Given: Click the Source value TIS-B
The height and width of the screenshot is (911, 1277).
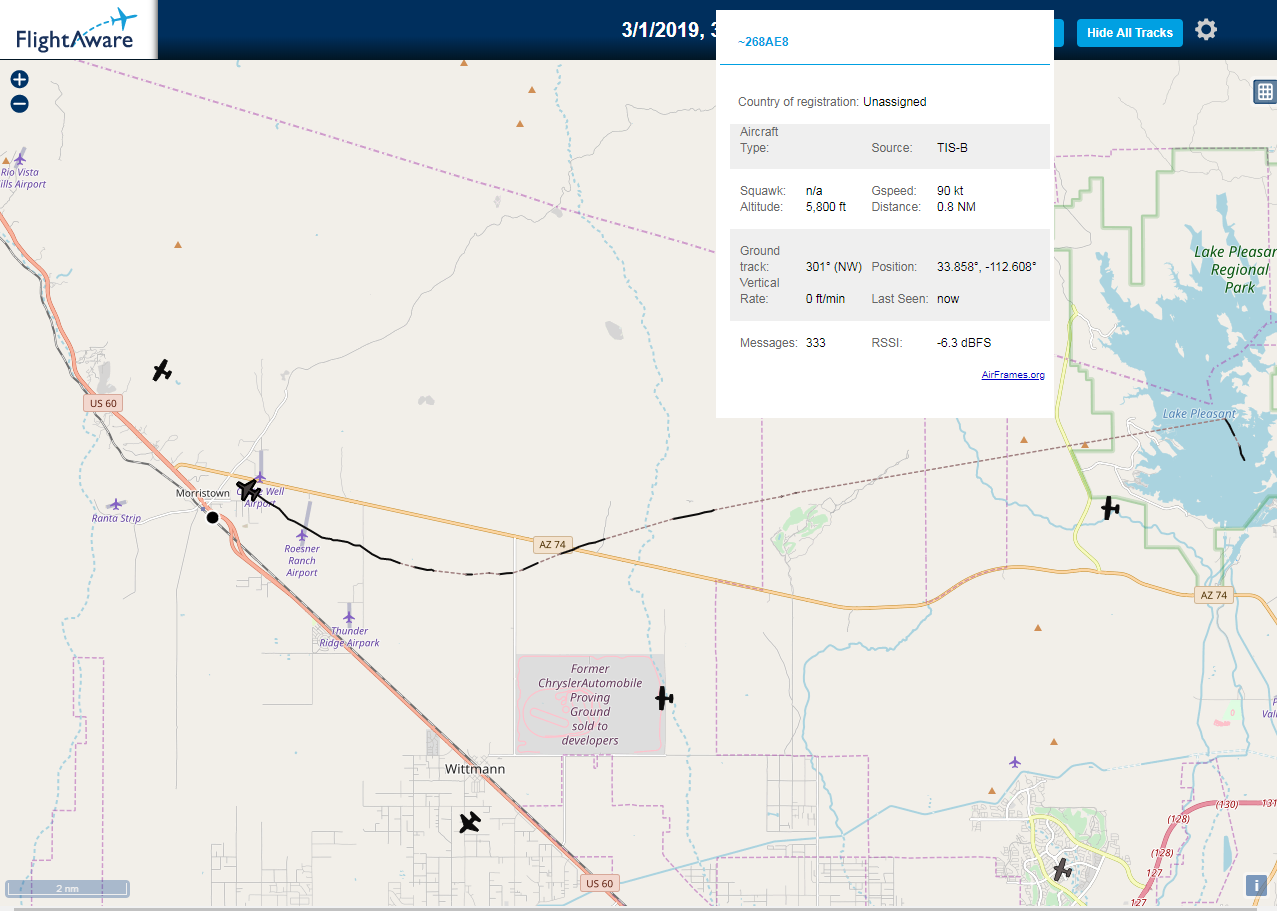Looking at the screenshot, I should [952, 148].
